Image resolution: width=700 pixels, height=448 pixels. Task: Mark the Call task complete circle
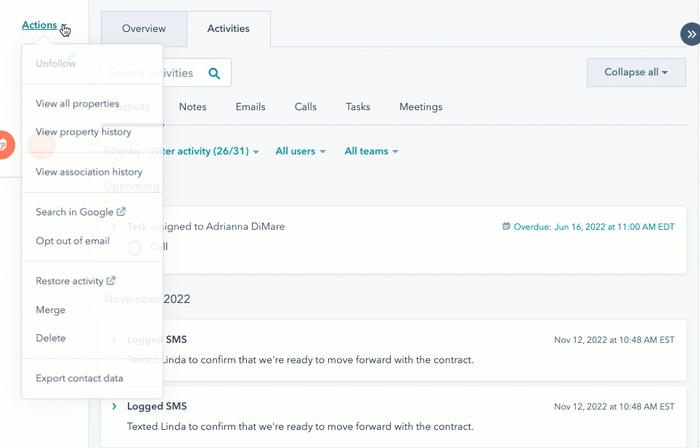coord(134,247)
